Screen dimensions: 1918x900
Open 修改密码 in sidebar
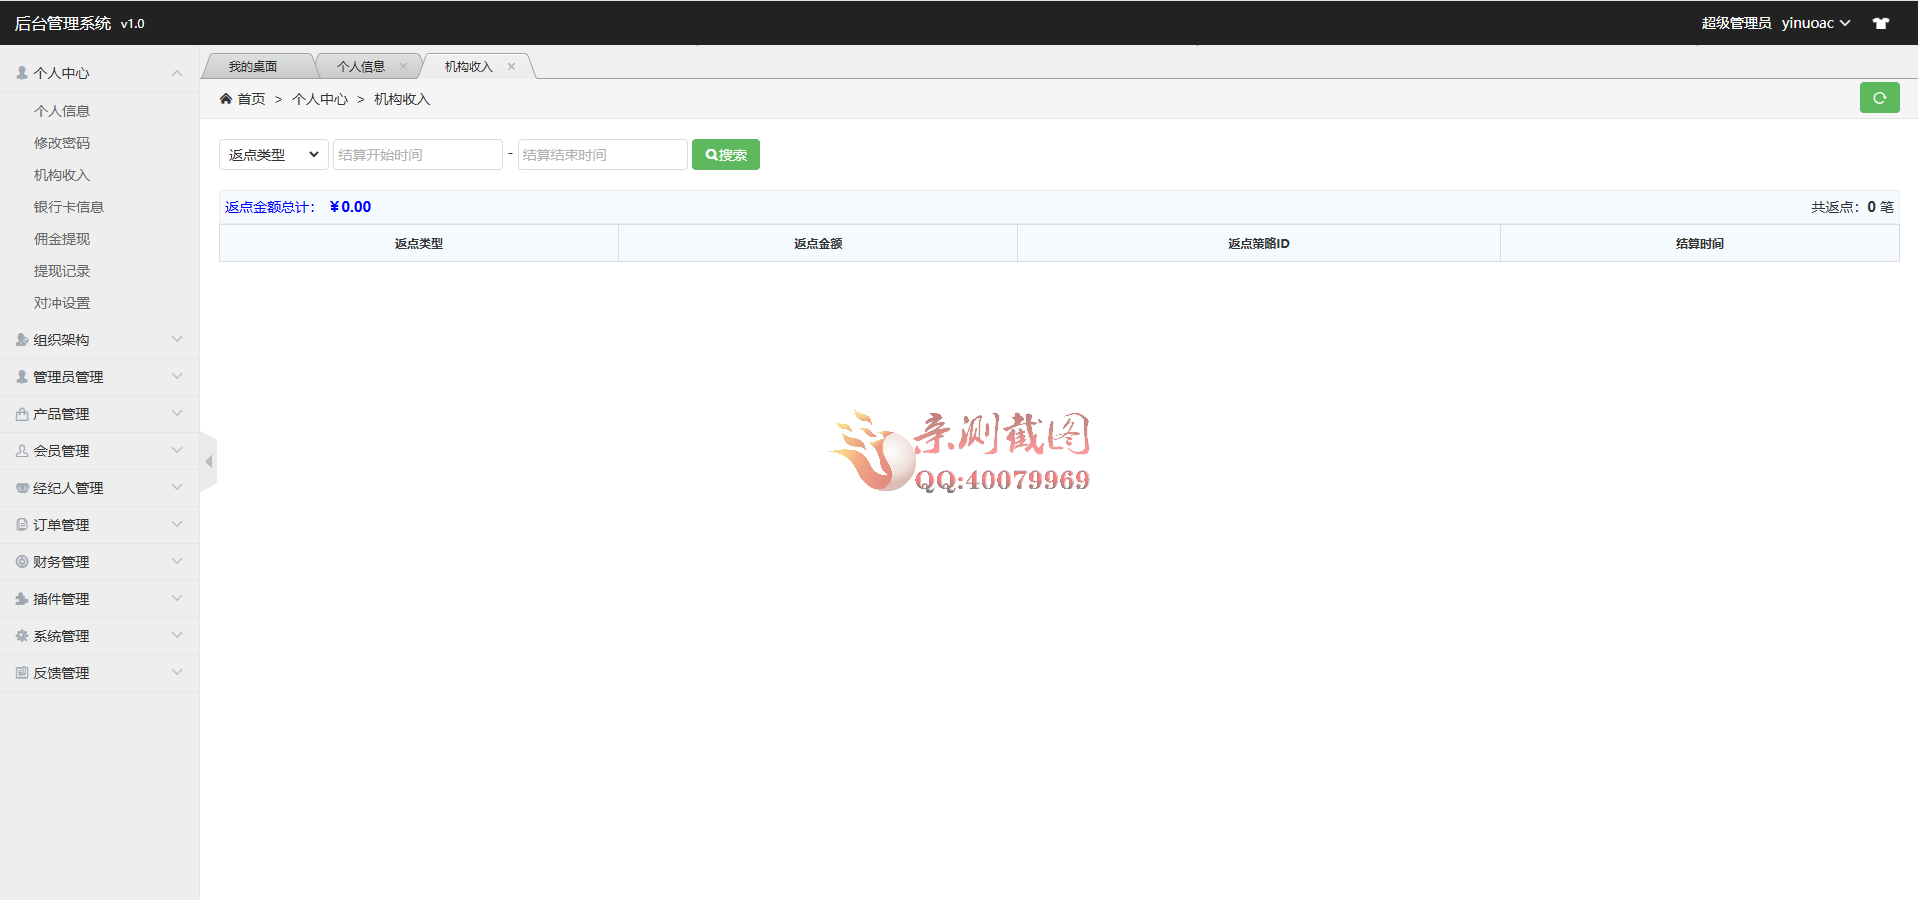coord(62,143)
